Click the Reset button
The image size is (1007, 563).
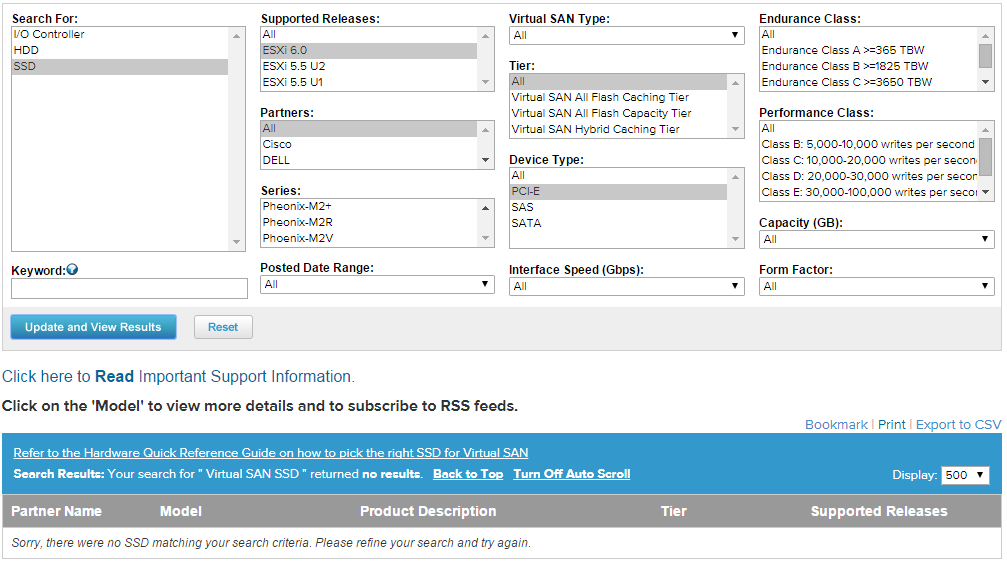[x=223, y=327]
